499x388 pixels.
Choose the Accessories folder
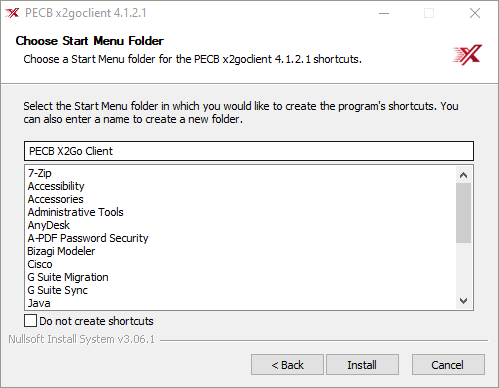pyautogui.click(x=56, y=199)
